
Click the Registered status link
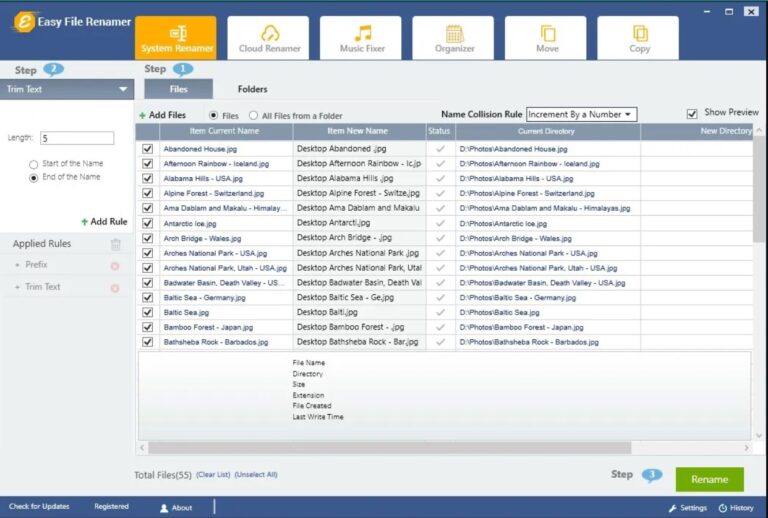point(111,506)
